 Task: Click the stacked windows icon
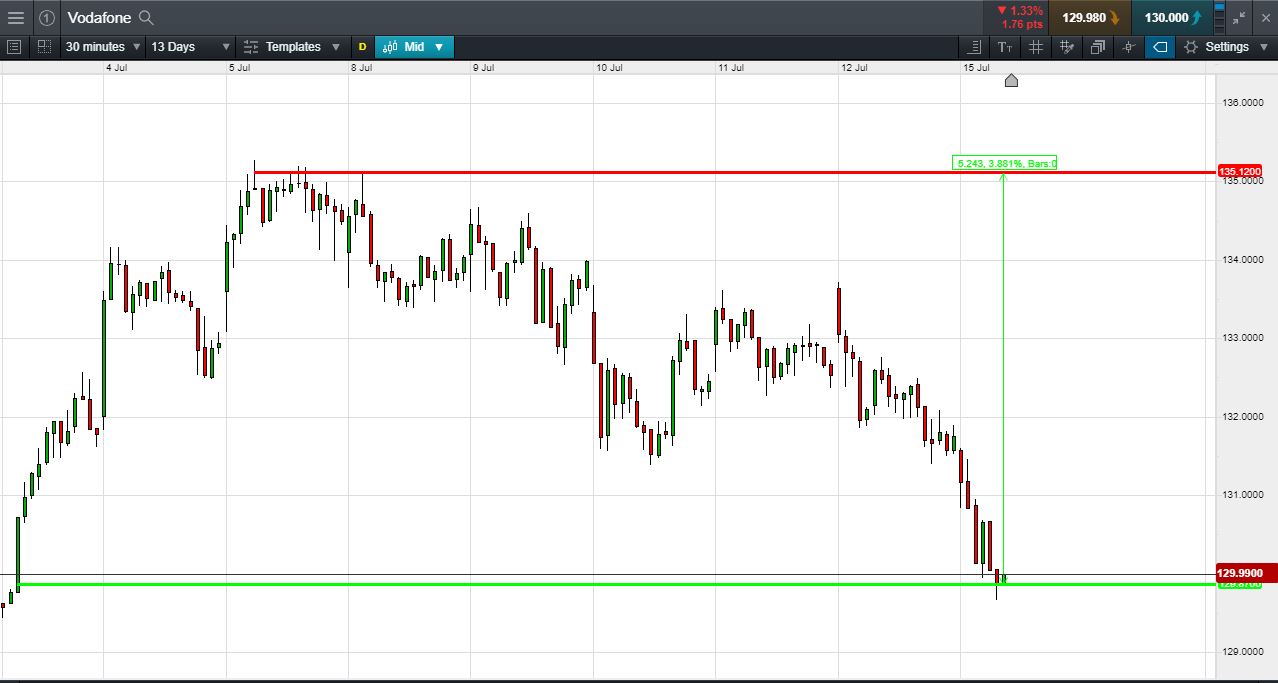pyautogui.click(x=1098, y=47)
